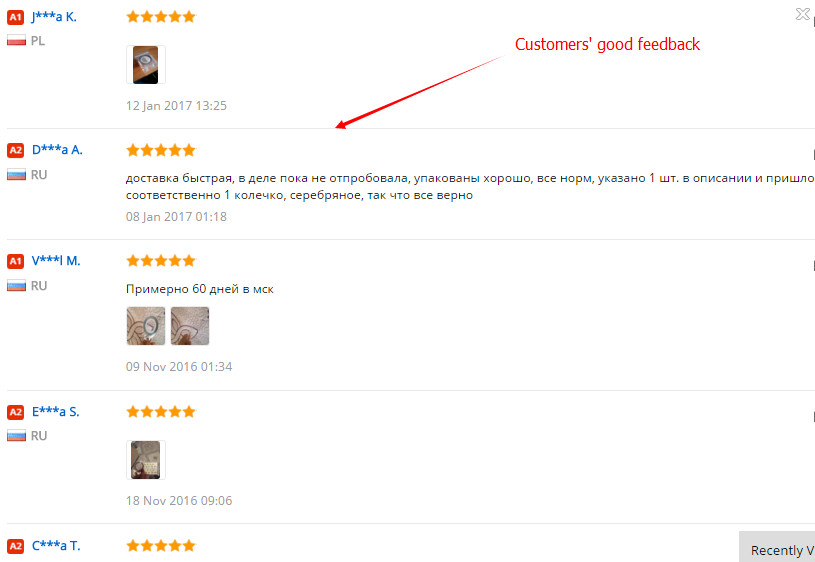This screenshot has width=815, height=562.
Task: View first photo in V***l M.'s review
Action: point(146,326)
